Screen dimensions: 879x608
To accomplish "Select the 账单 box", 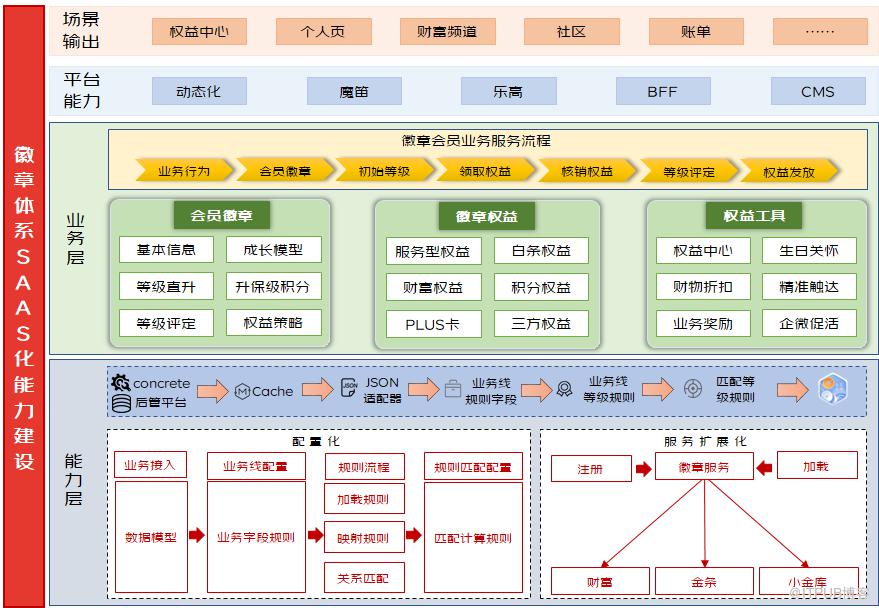I will 696,31.
